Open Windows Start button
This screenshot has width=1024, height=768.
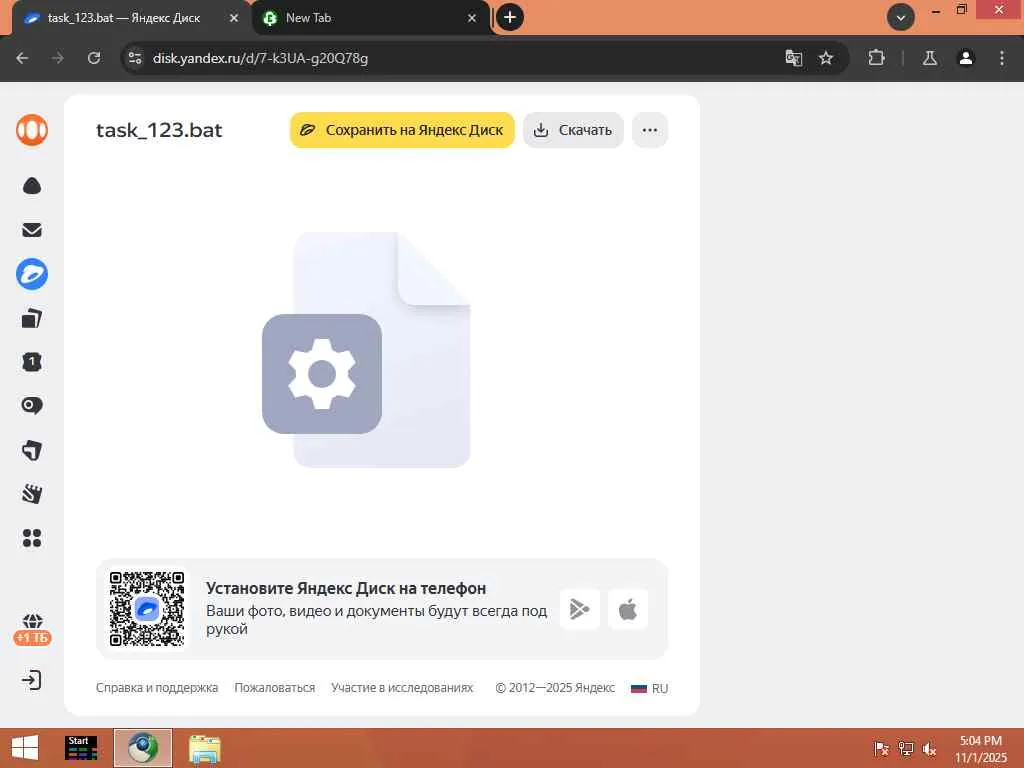25,748
